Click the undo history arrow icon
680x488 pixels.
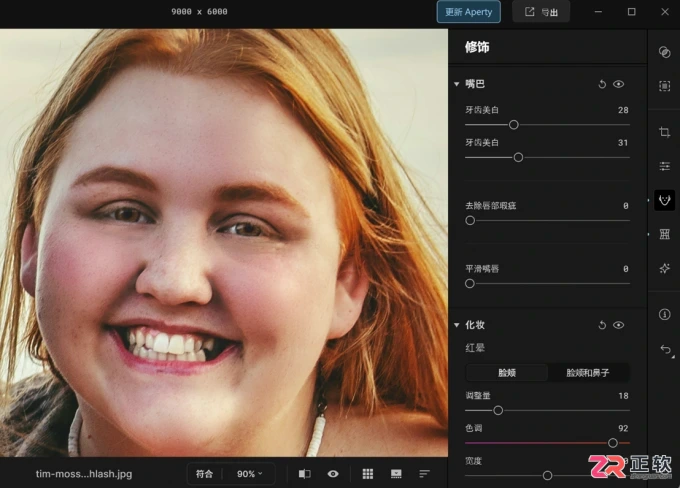666,349
